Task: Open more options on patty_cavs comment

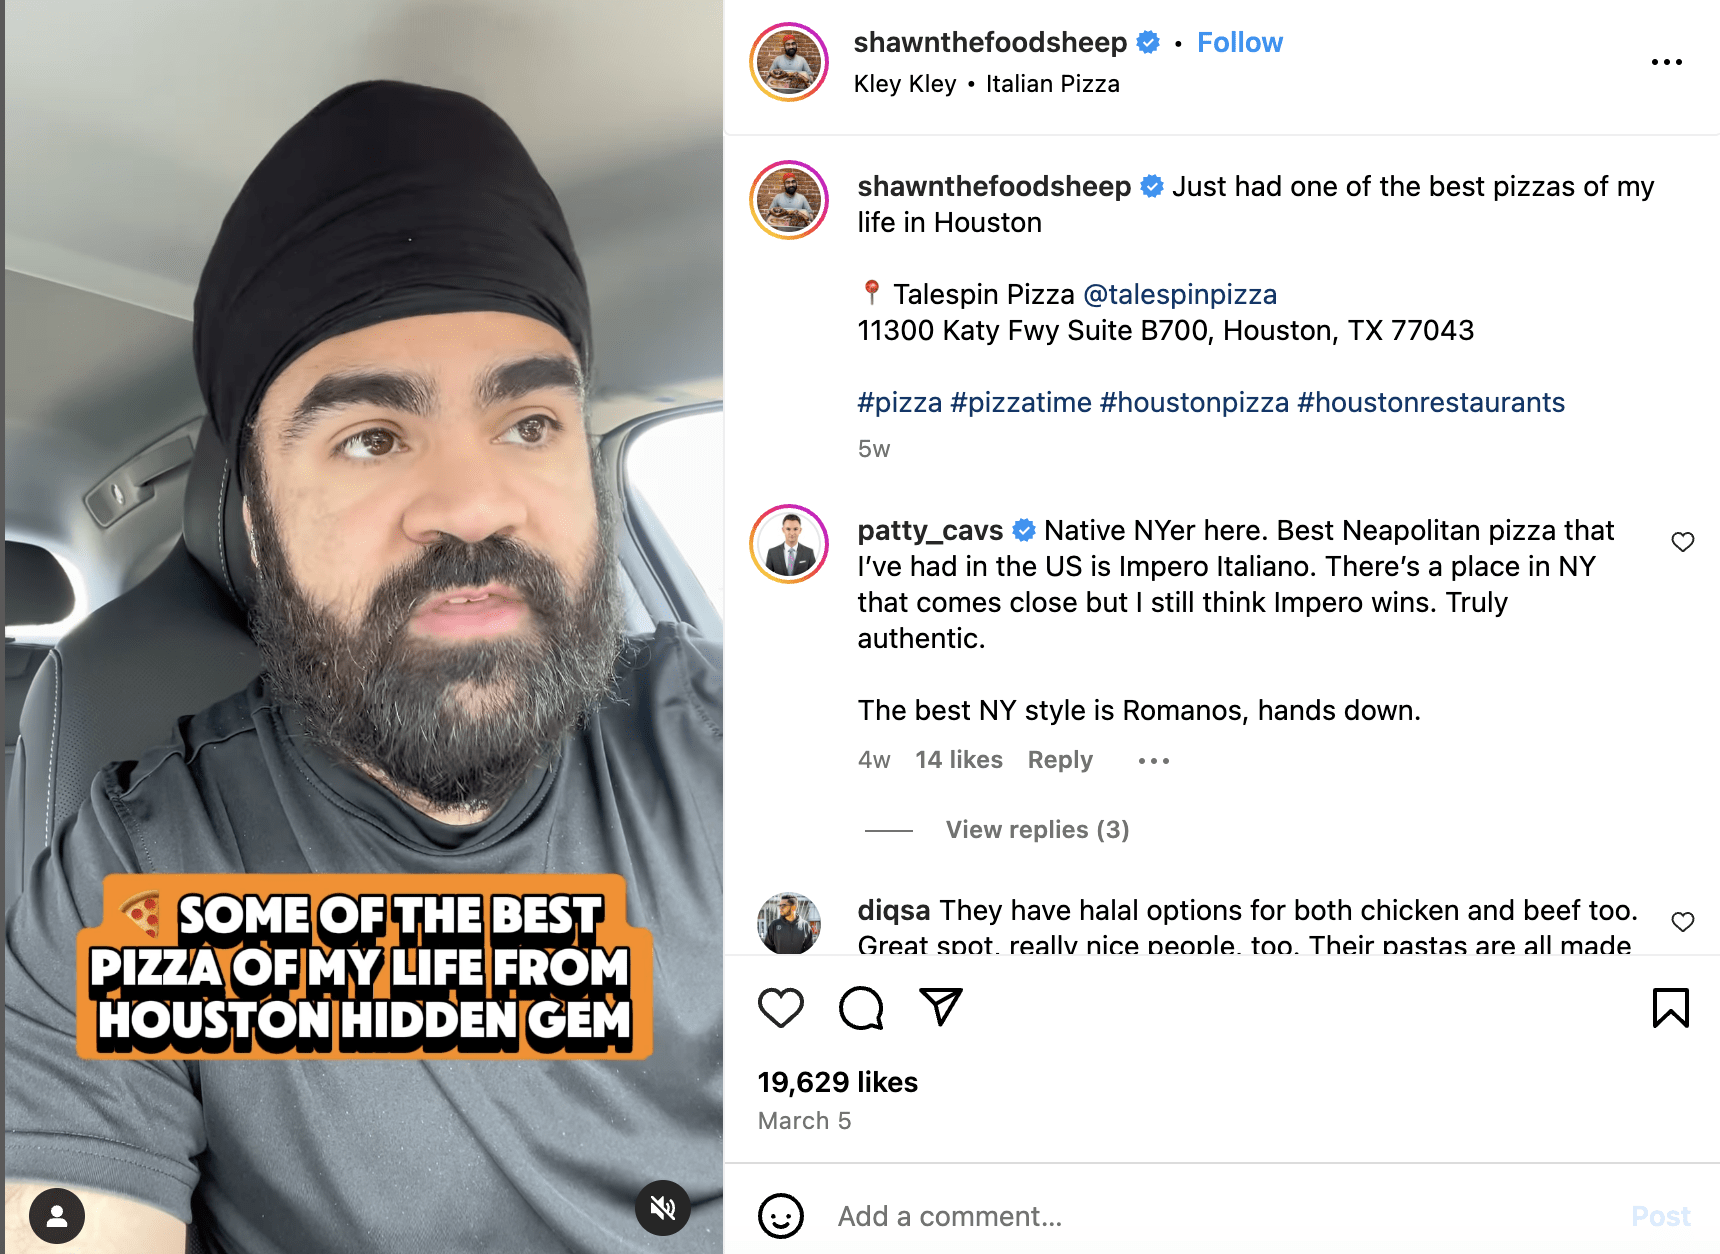Action: (x=1153, y=761)
